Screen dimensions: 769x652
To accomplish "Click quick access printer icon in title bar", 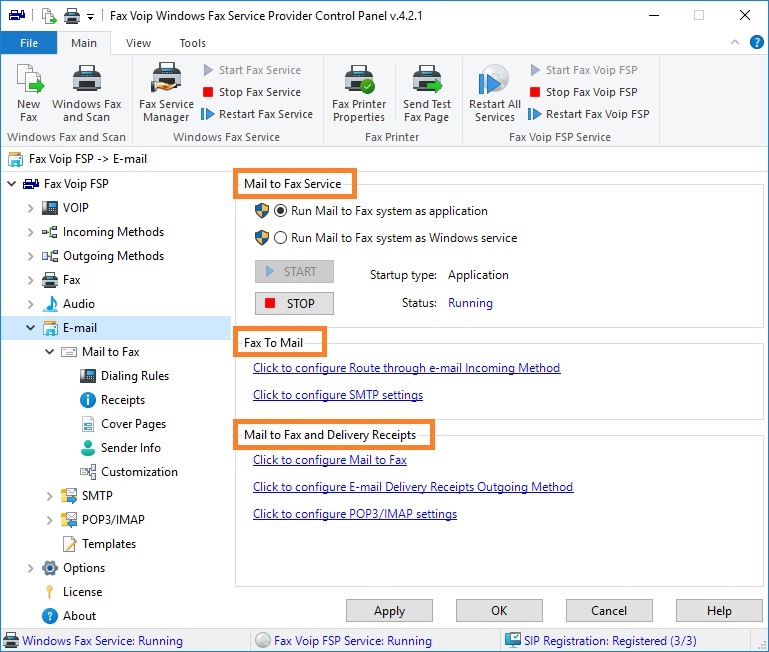I will pos(72,16).
